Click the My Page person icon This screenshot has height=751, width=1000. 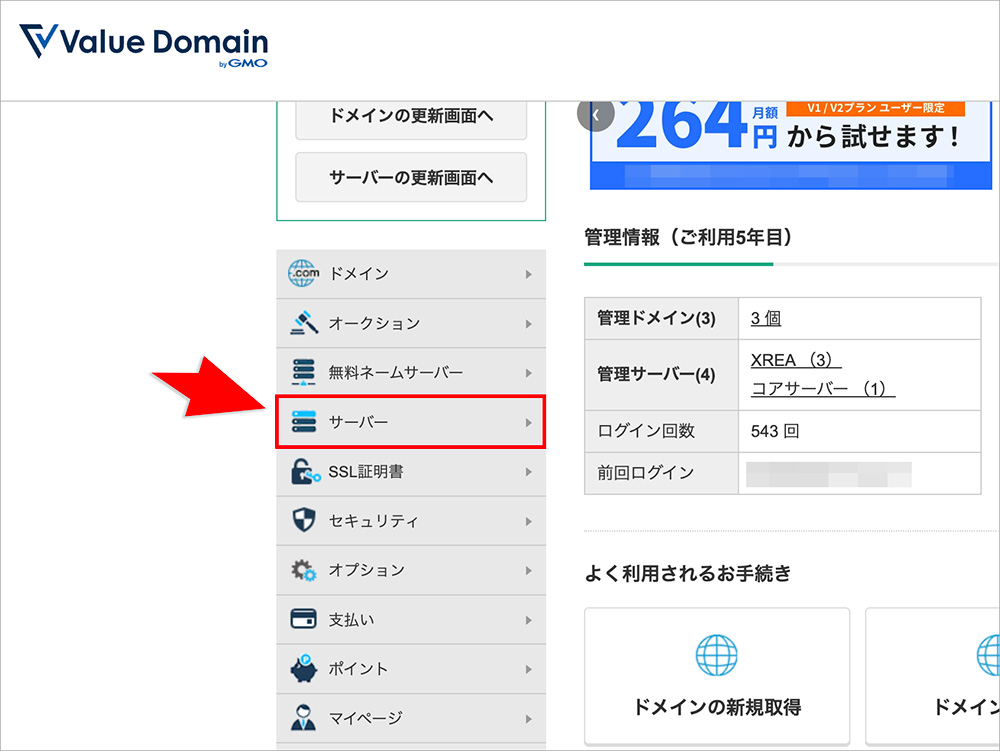click(304, 718)
